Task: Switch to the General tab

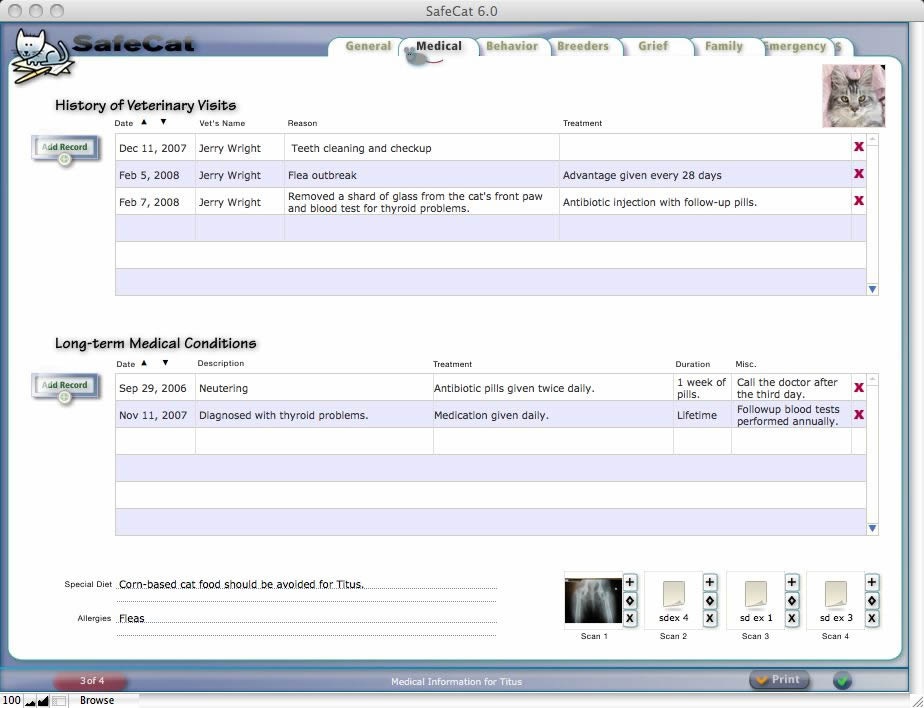Action: click(368, 46)
